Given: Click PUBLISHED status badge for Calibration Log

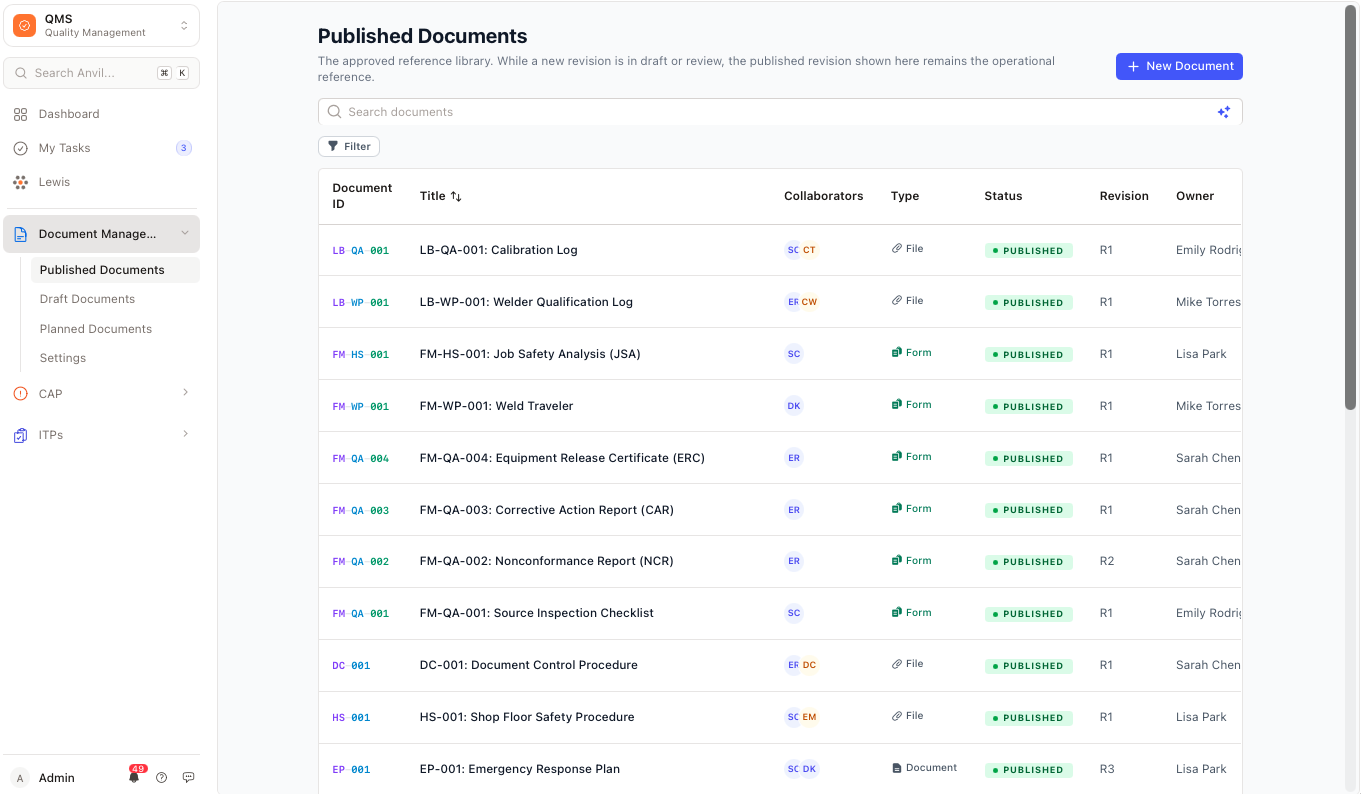Looking at the screenshot, I should coord(1028,251).
